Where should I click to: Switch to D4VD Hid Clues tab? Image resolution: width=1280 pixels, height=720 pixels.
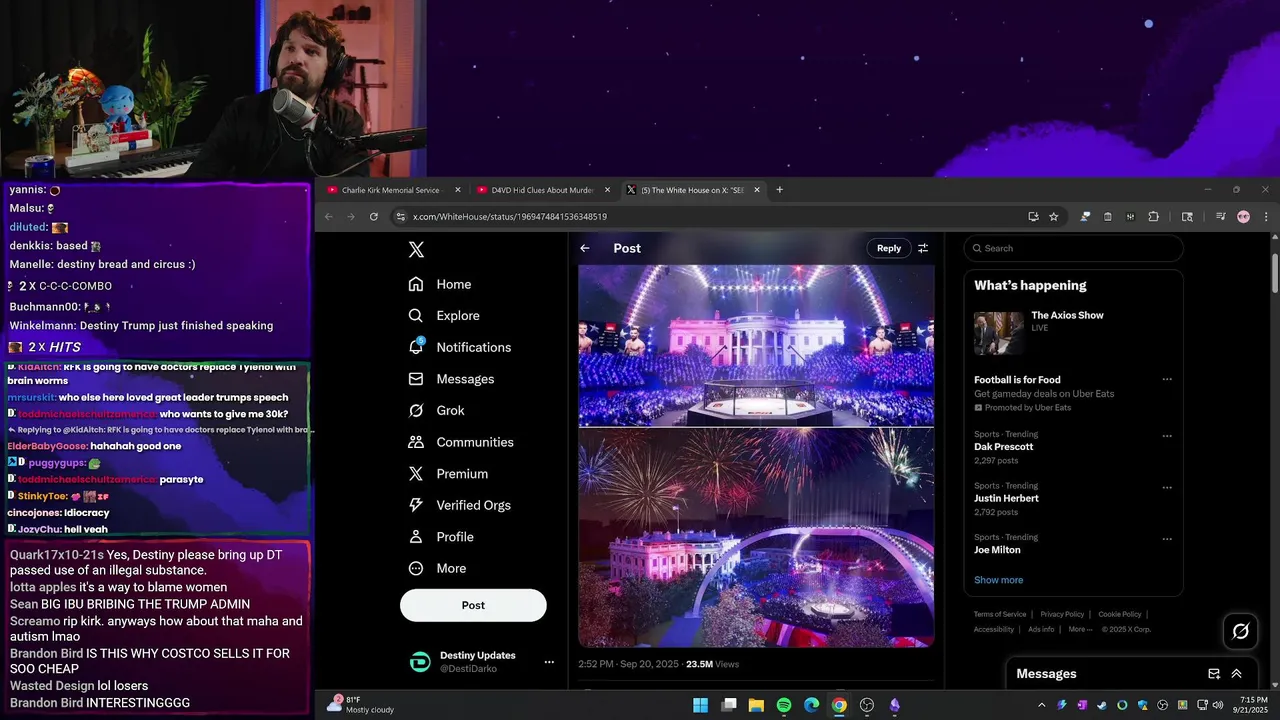[542, 190]
